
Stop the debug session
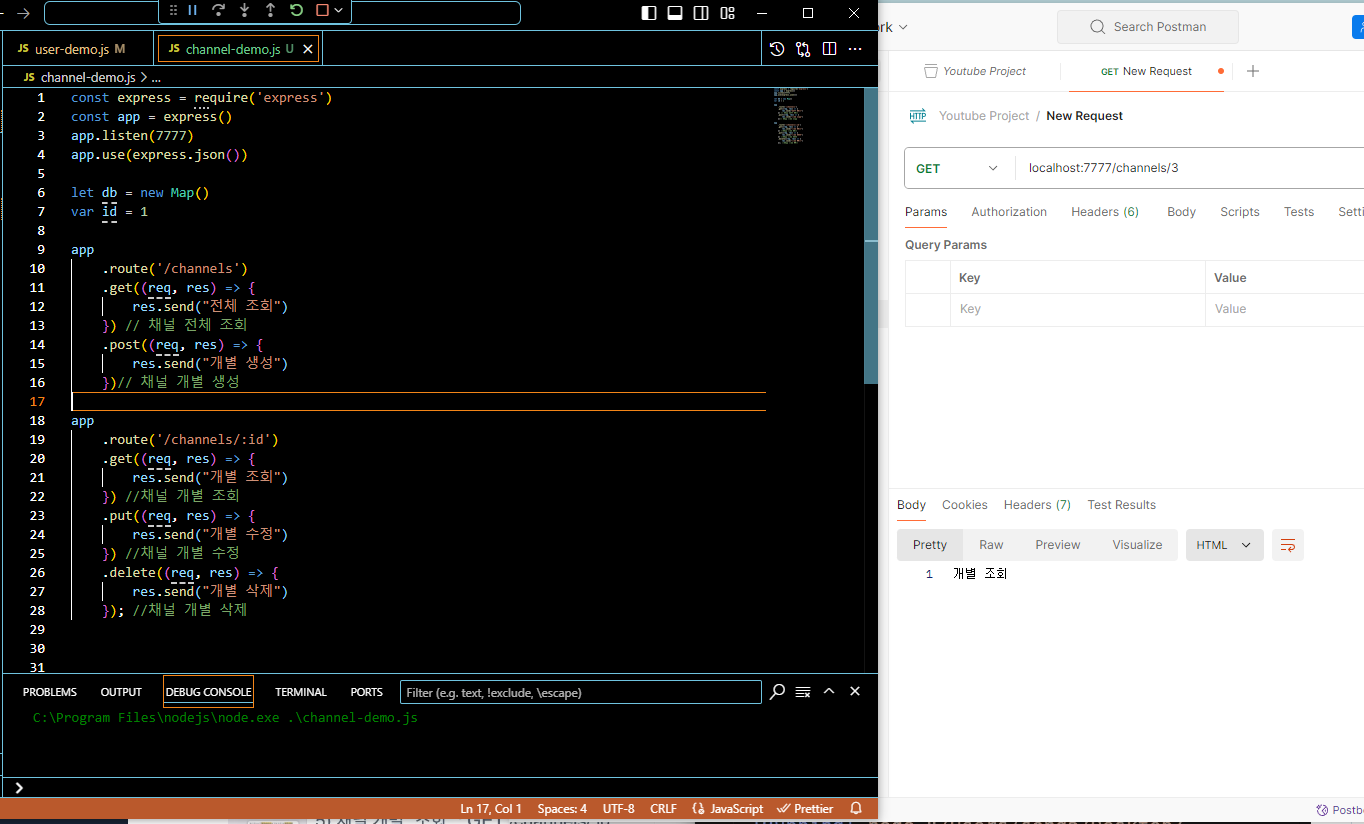tap(322, 10)
